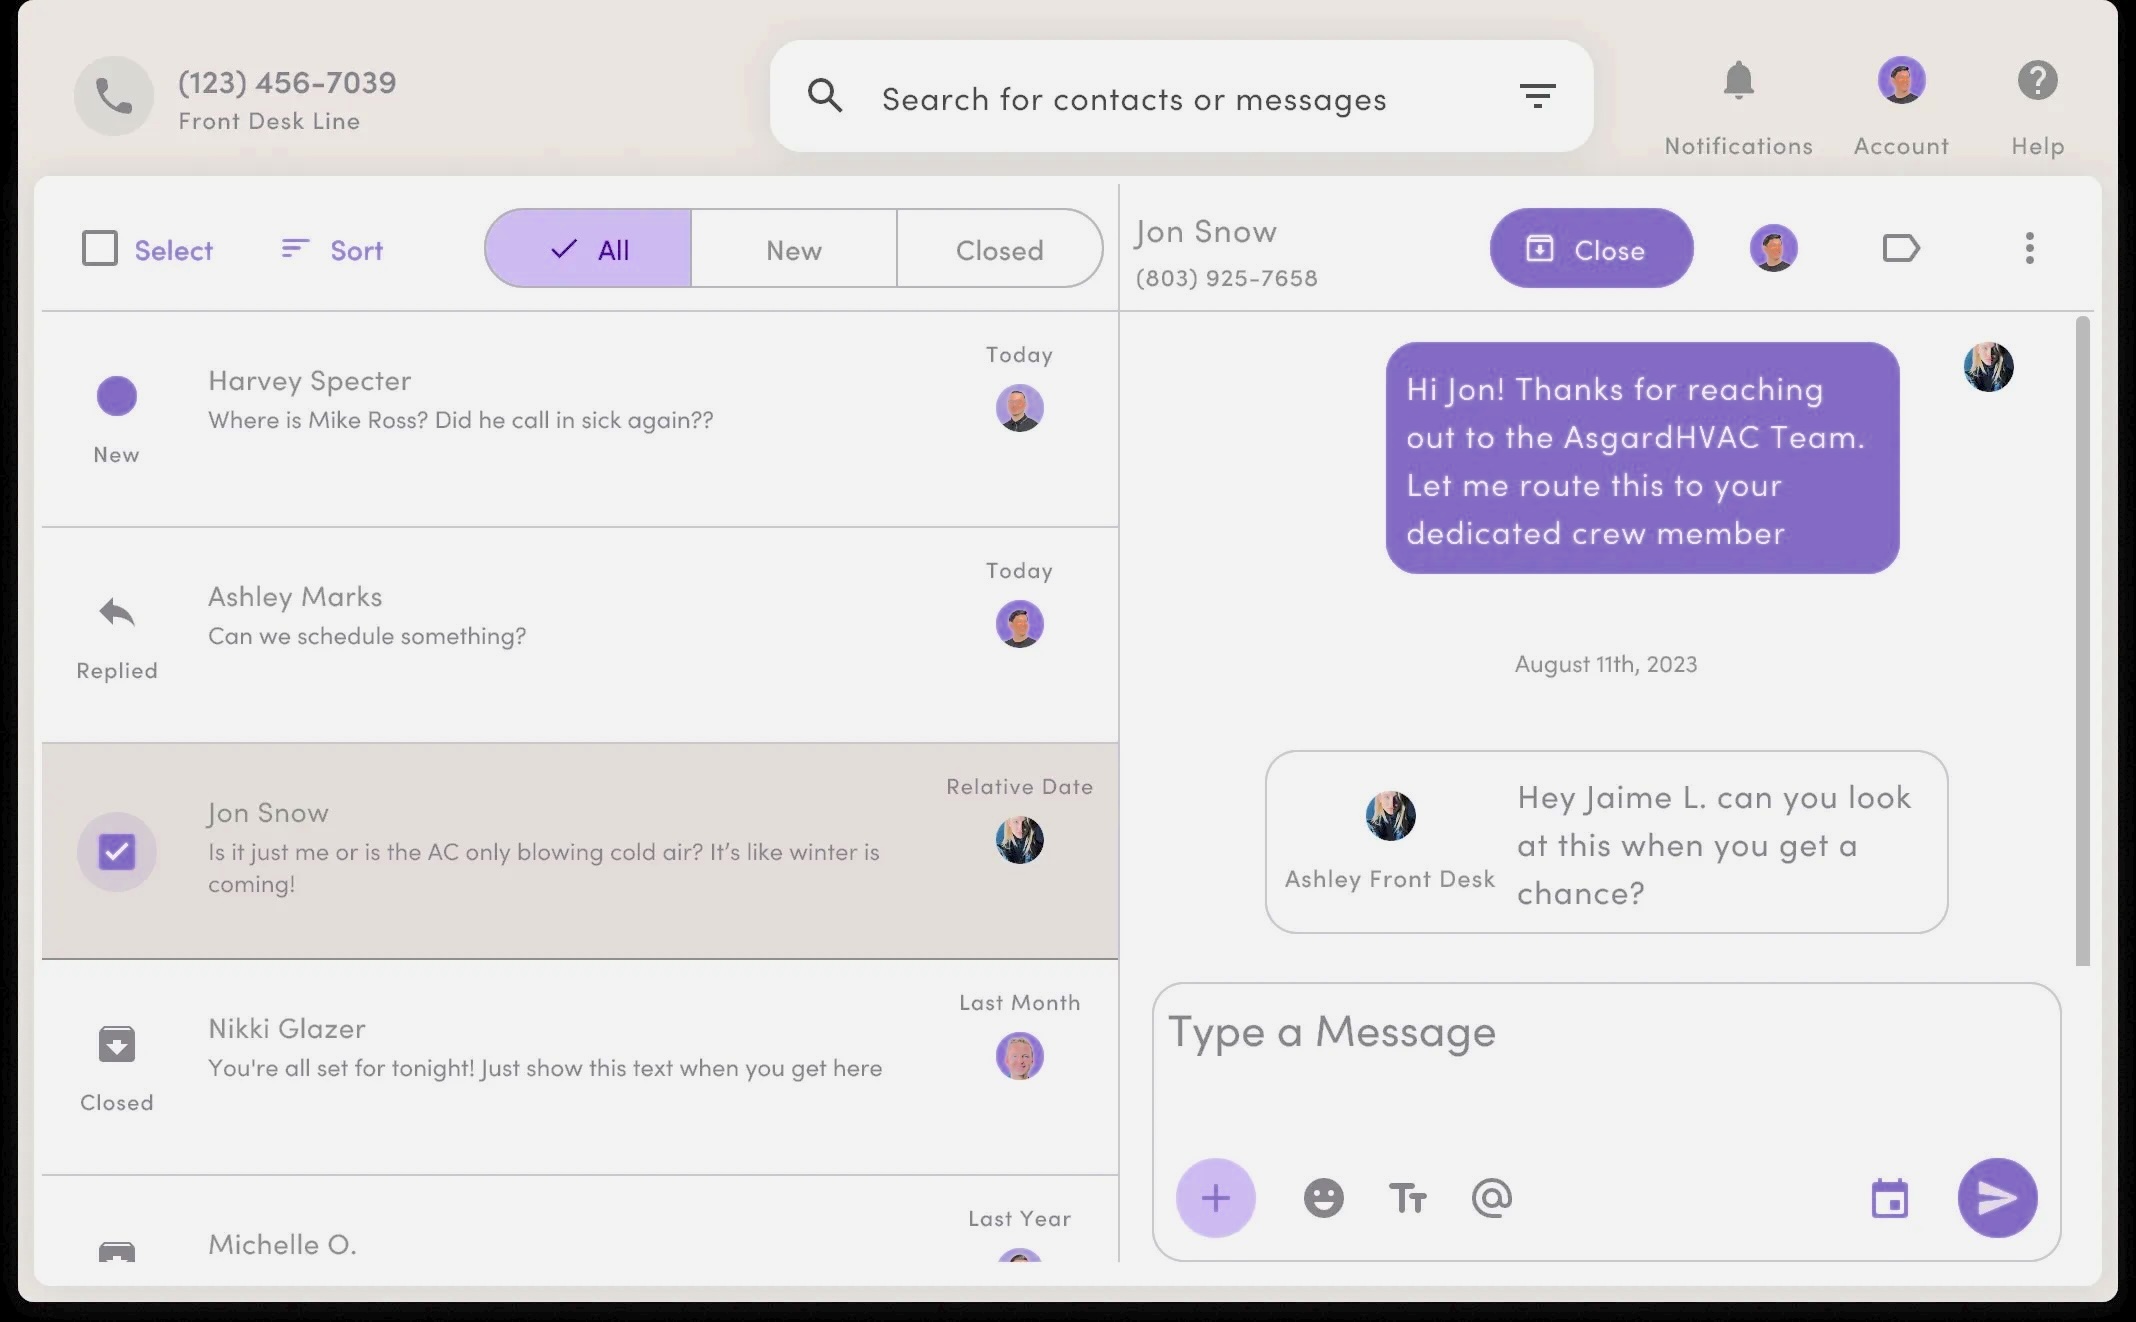Open Notifications from the bell icon
This screenshot has height=1322, width=2136.
tap(1738, 80)
